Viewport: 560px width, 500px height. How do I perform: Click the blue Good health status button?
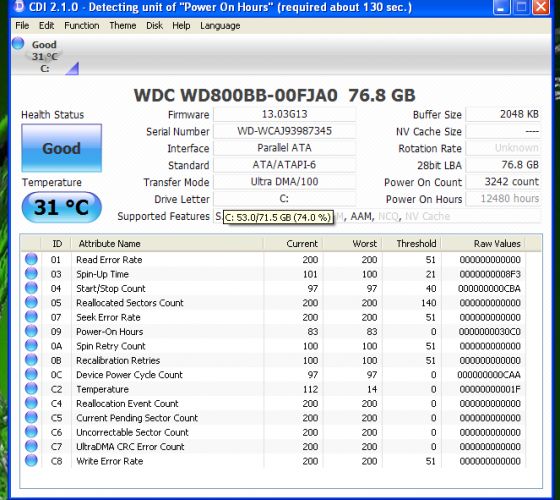61,148
